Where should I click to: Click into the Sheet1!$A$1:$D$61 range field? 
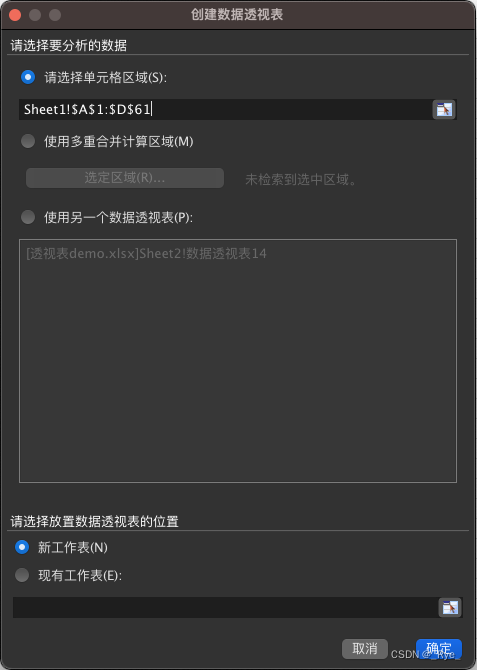coord(225,109)
